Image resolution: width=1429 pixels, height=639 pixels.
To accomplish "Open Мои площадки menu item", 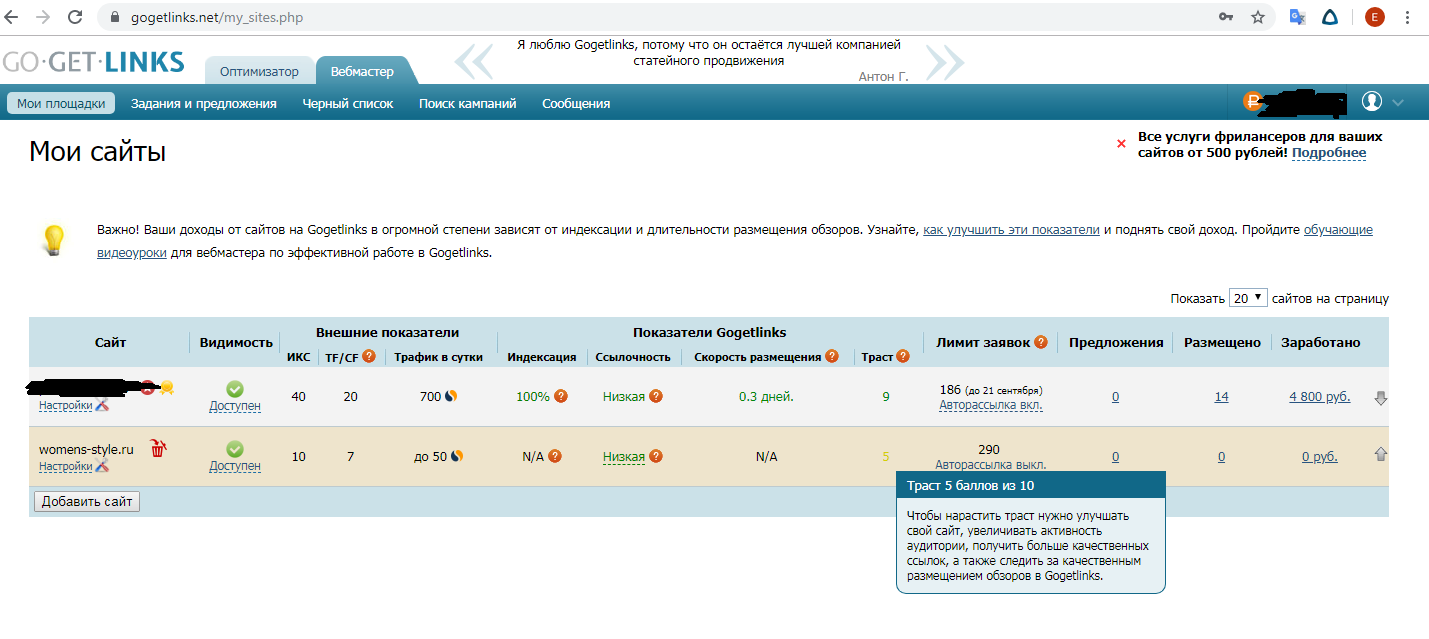I will [61, 103].
